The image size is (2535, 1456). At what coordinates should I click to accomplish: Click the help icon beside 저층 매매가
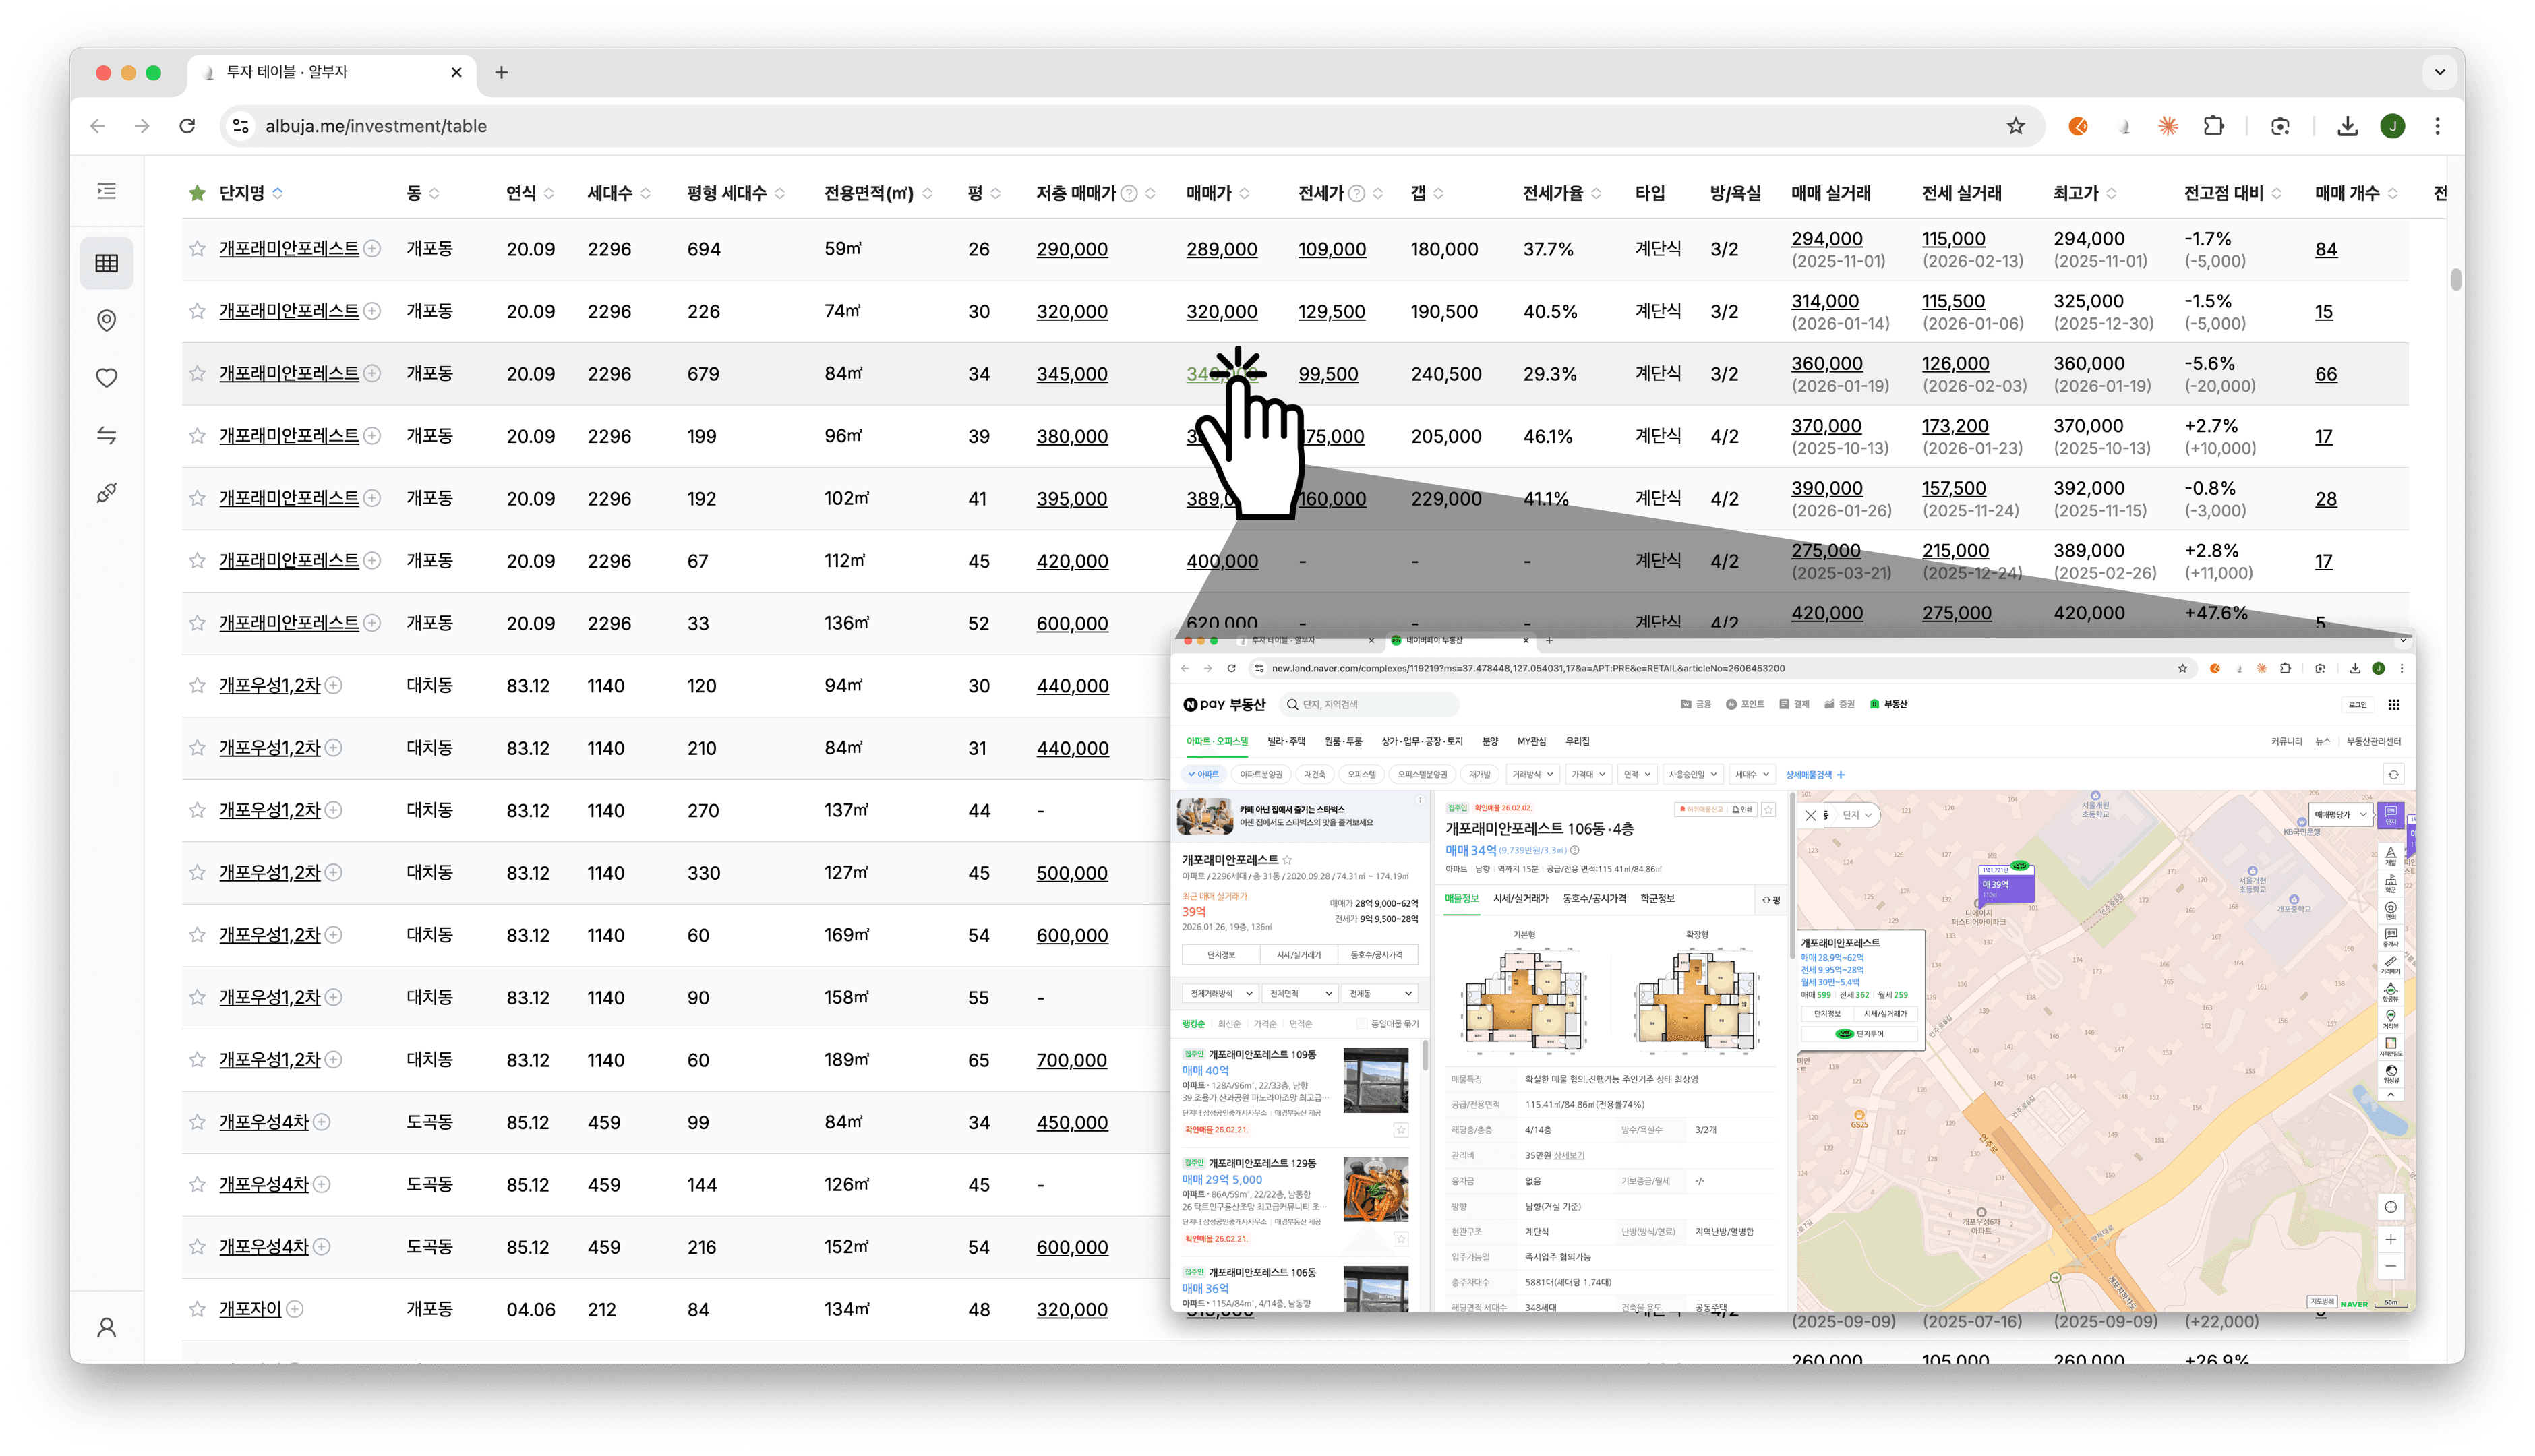pyautogui.click(x=1129, y=193)
